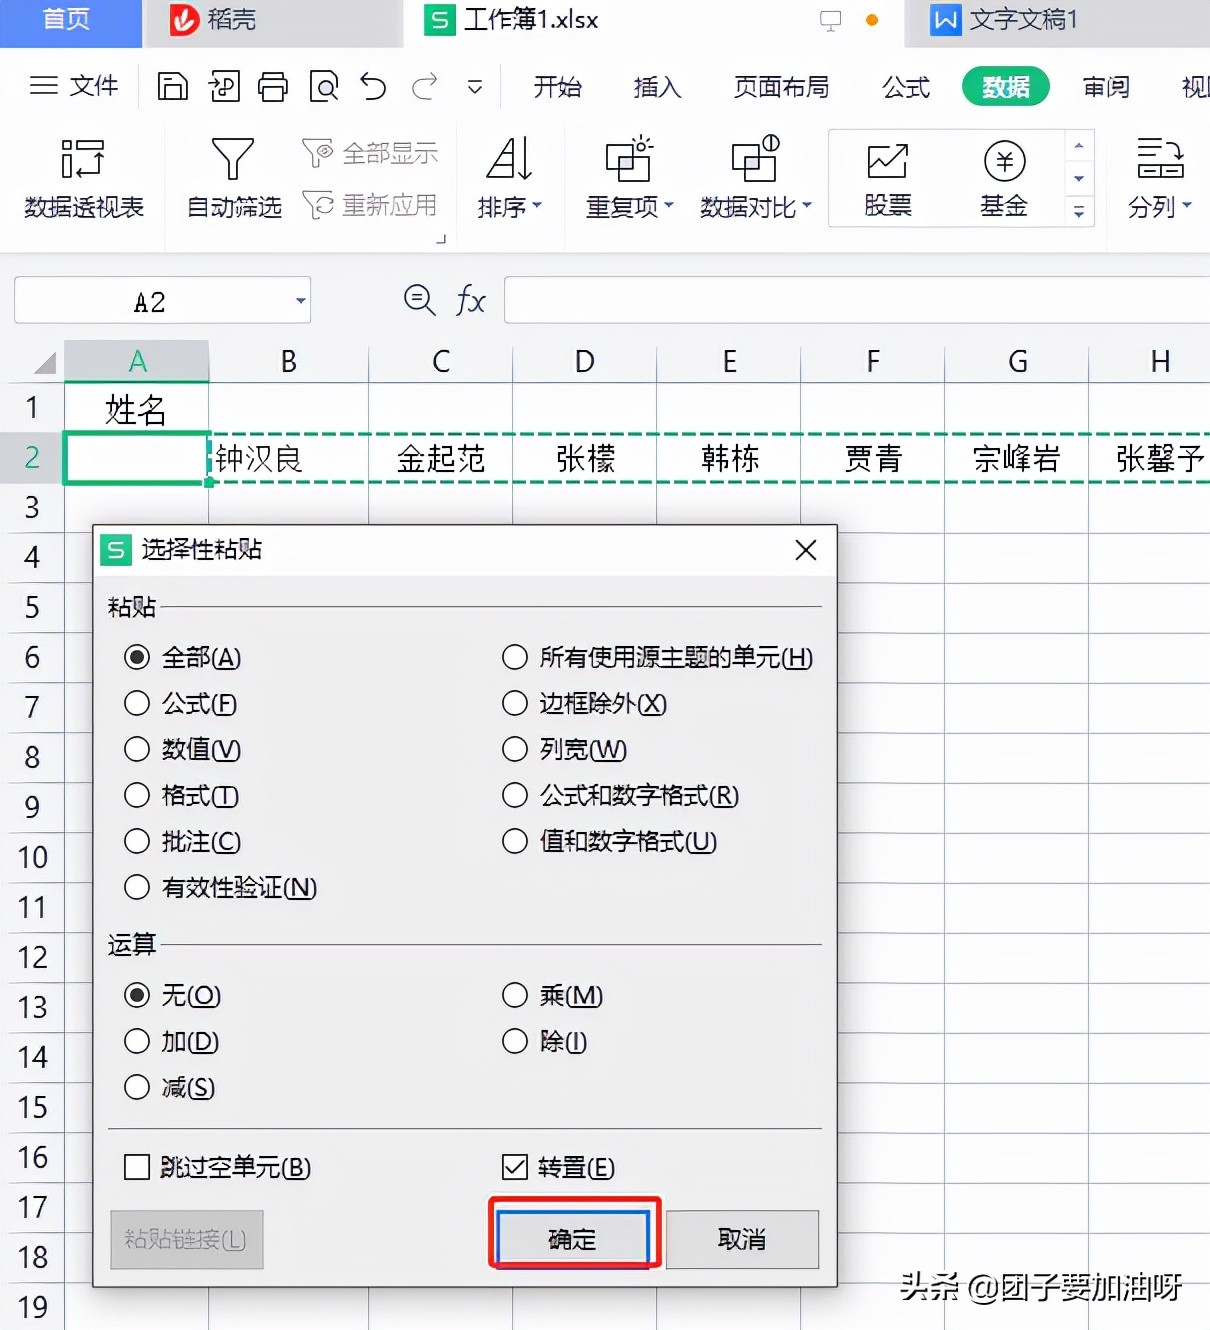Open the PivotTable (数据透视表) tool
Viewport: 1210px width, 1330px height.
pos(84,179)
